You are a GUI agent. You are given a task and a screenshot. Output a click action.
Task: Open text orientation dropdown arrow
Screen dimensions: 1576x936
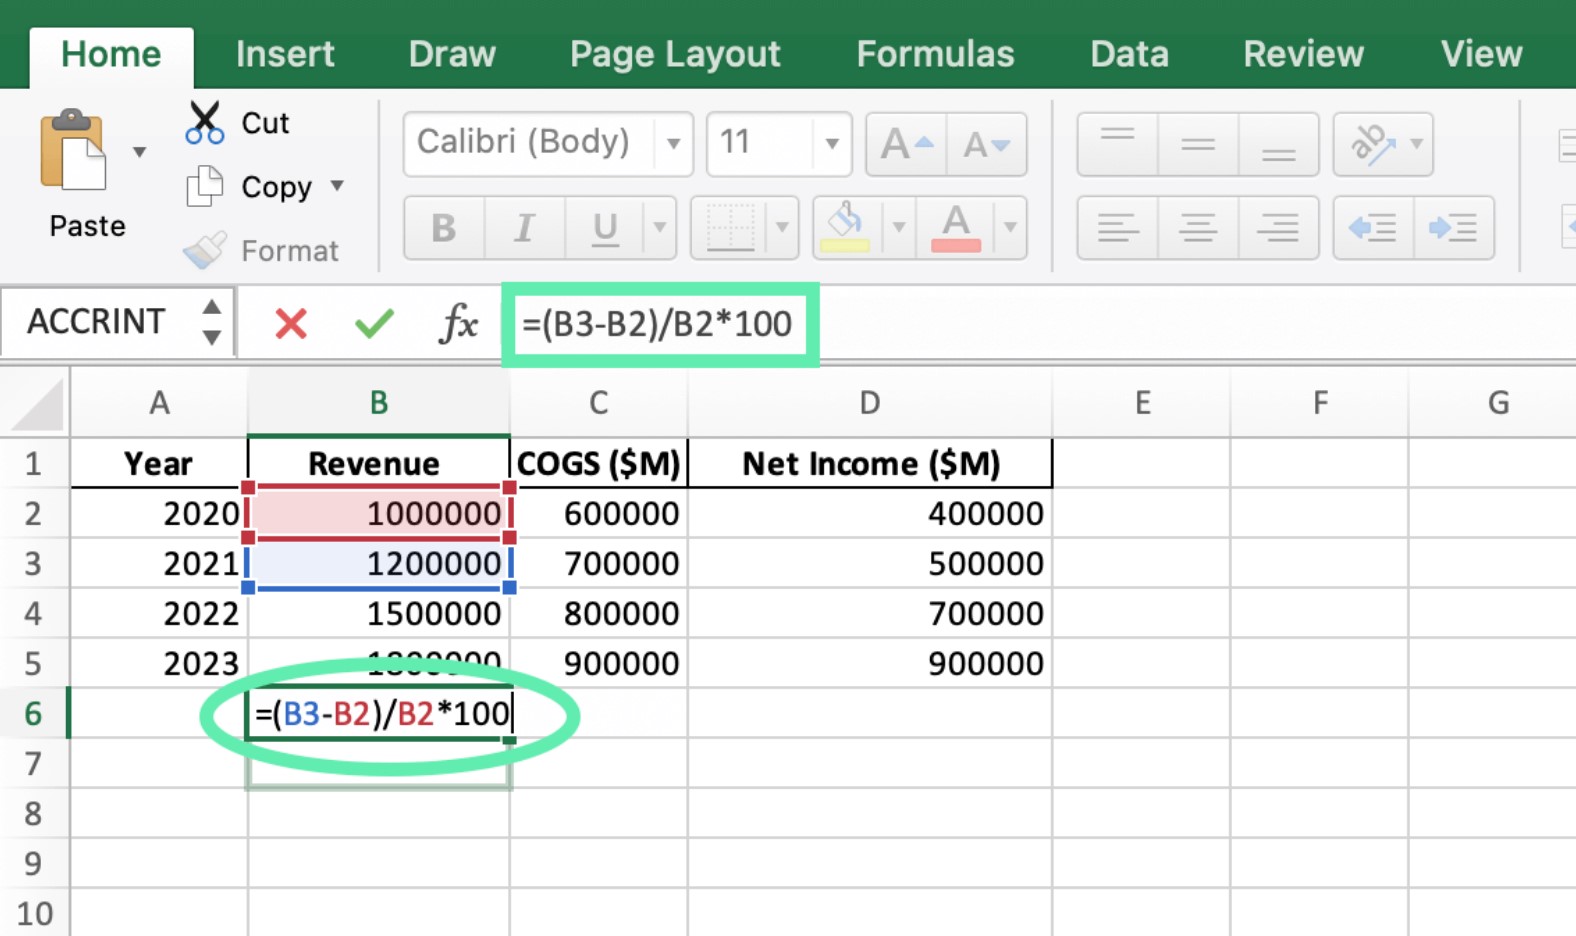[x=1417, y=145]
